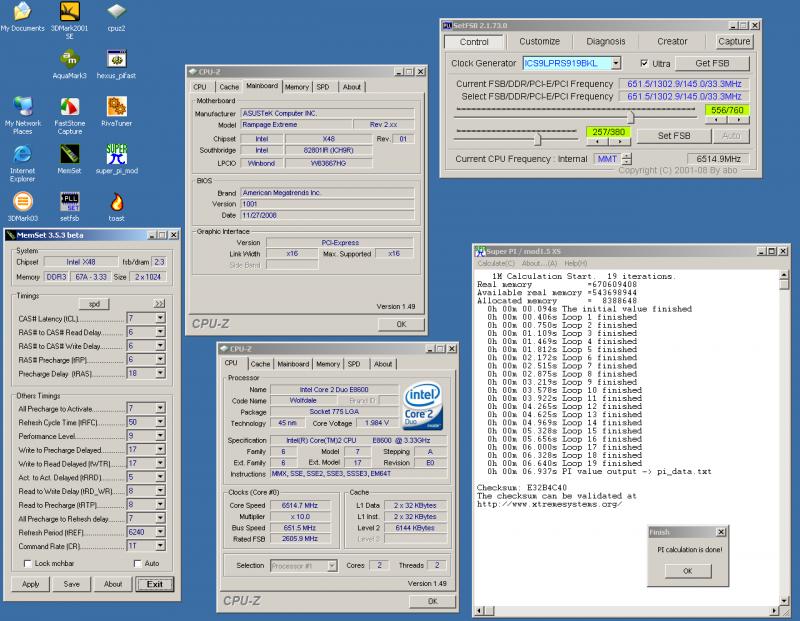Click MemSet title bar icon
Image resolution: width=800 pixels, height=621 pixels.
11,235
